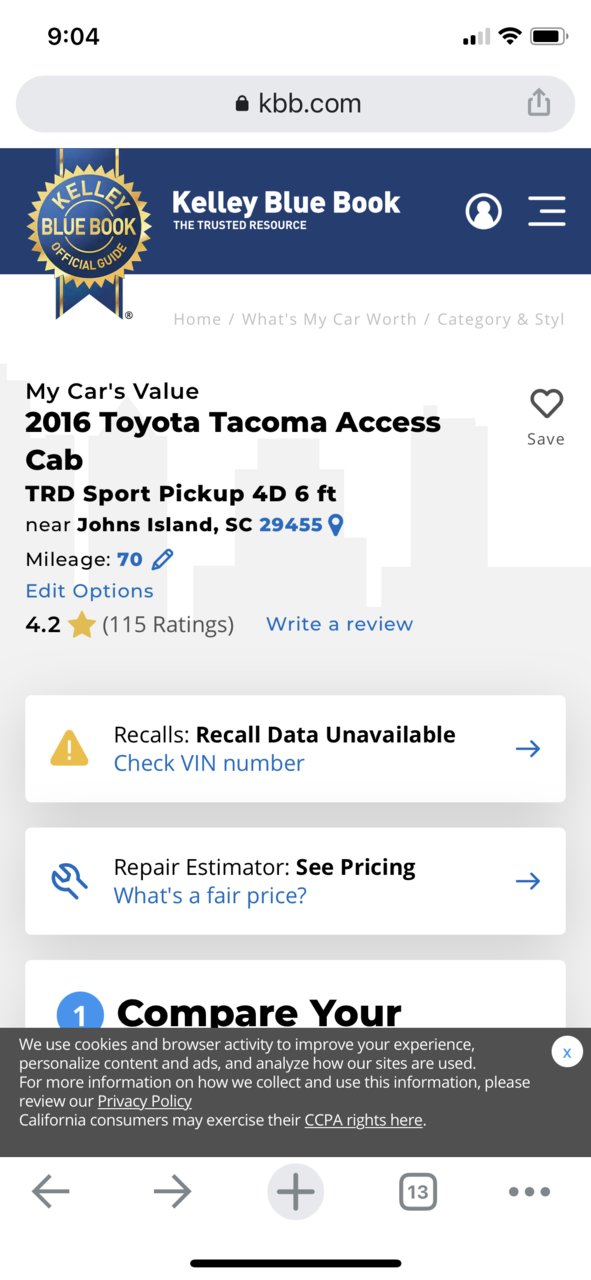591x1280 pixels.
Task: Go back with browser back arrow
Action: (50, 1191)
